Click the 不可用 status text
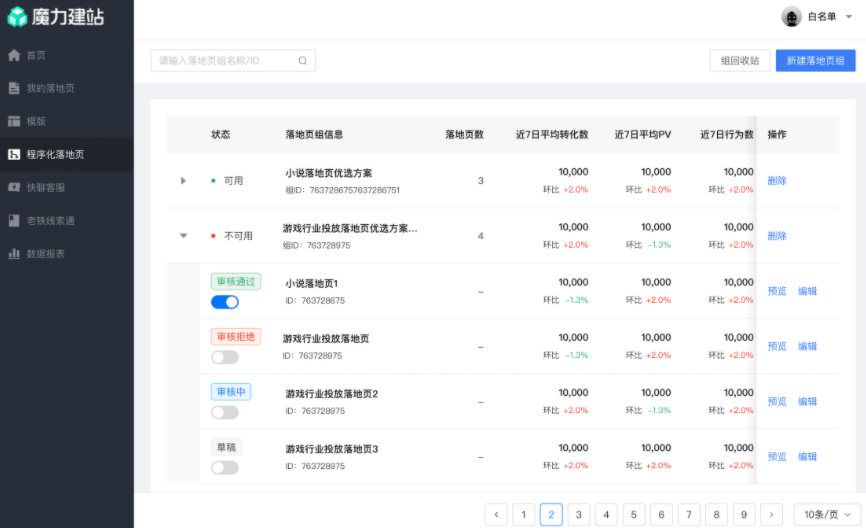866x528 pixels. pyautogui.click(x=238, y=236)
